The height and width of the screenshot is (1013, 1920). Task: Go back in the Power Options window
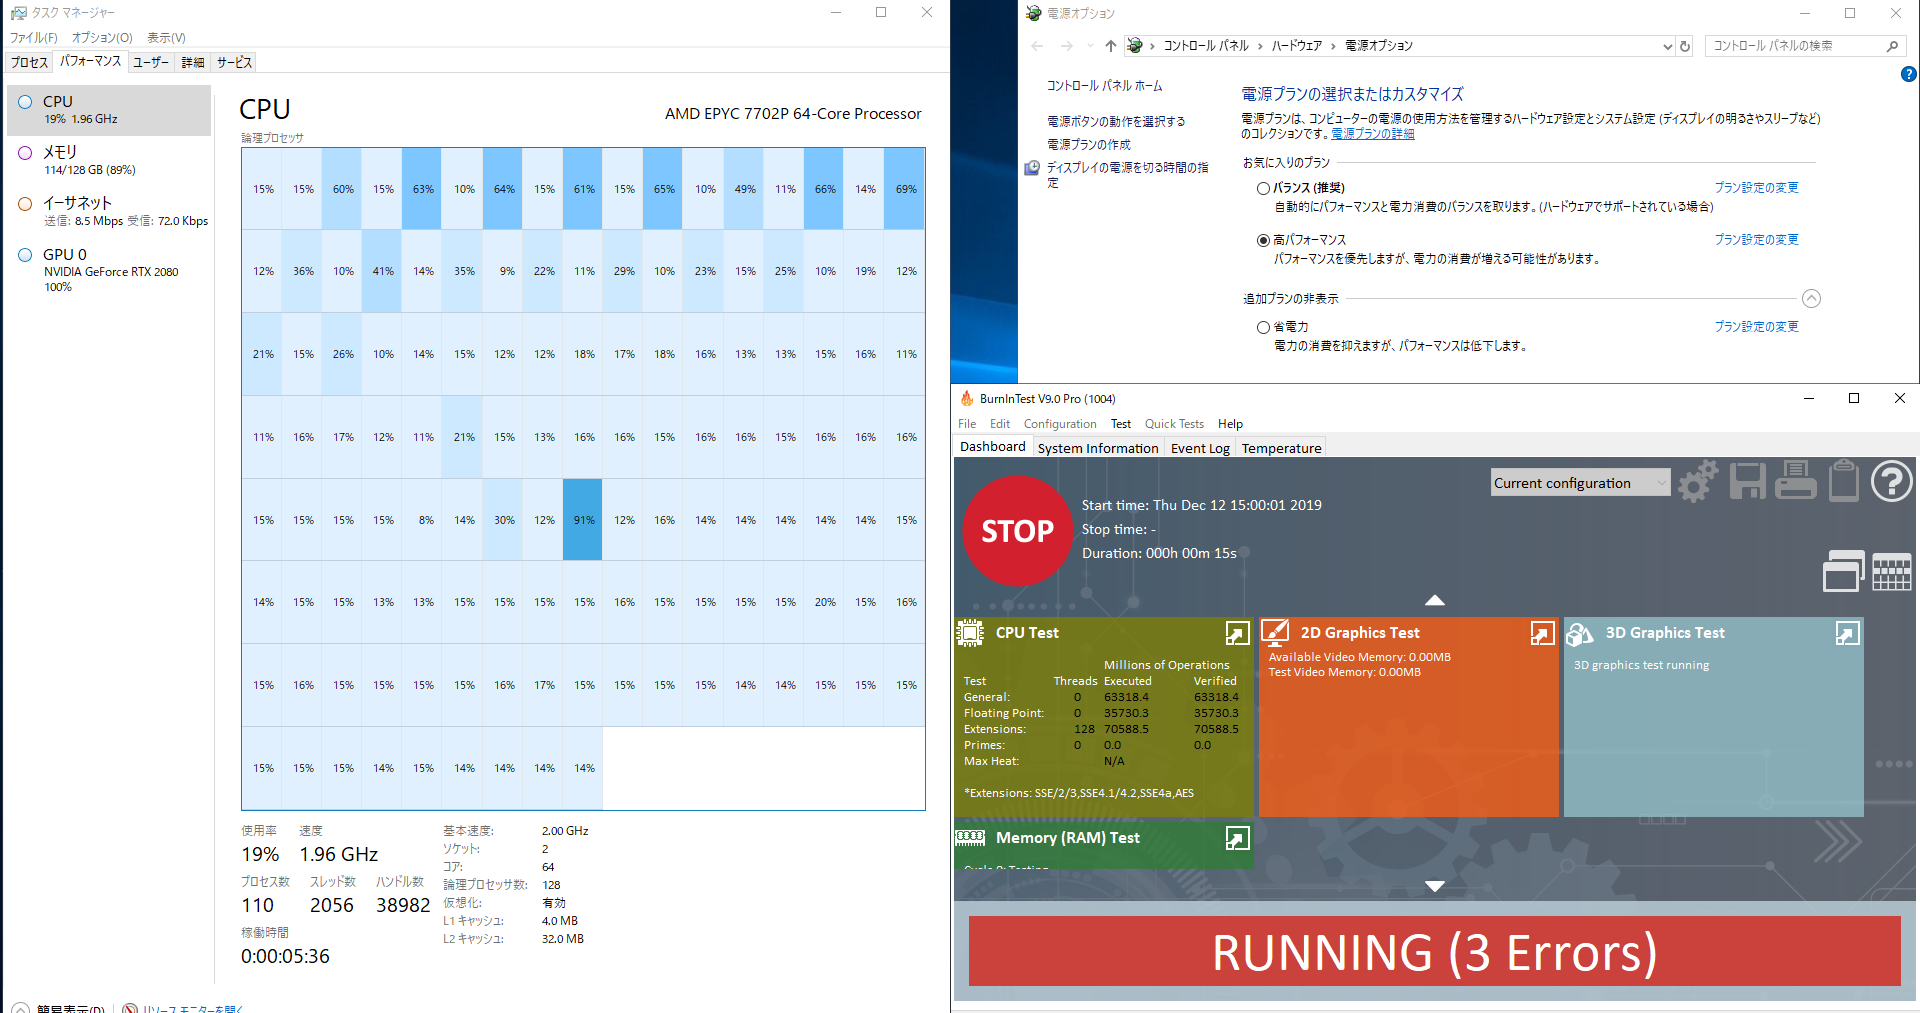point(1037,46)
